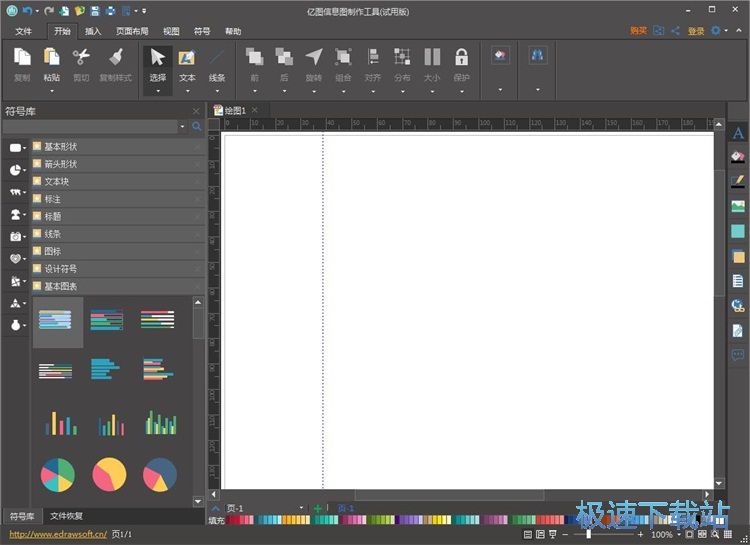Image resolution: width=750 pixels, height=545 pixels.
Task: Open the www.edrawsoft.cn link
Action: coord(58,535)
